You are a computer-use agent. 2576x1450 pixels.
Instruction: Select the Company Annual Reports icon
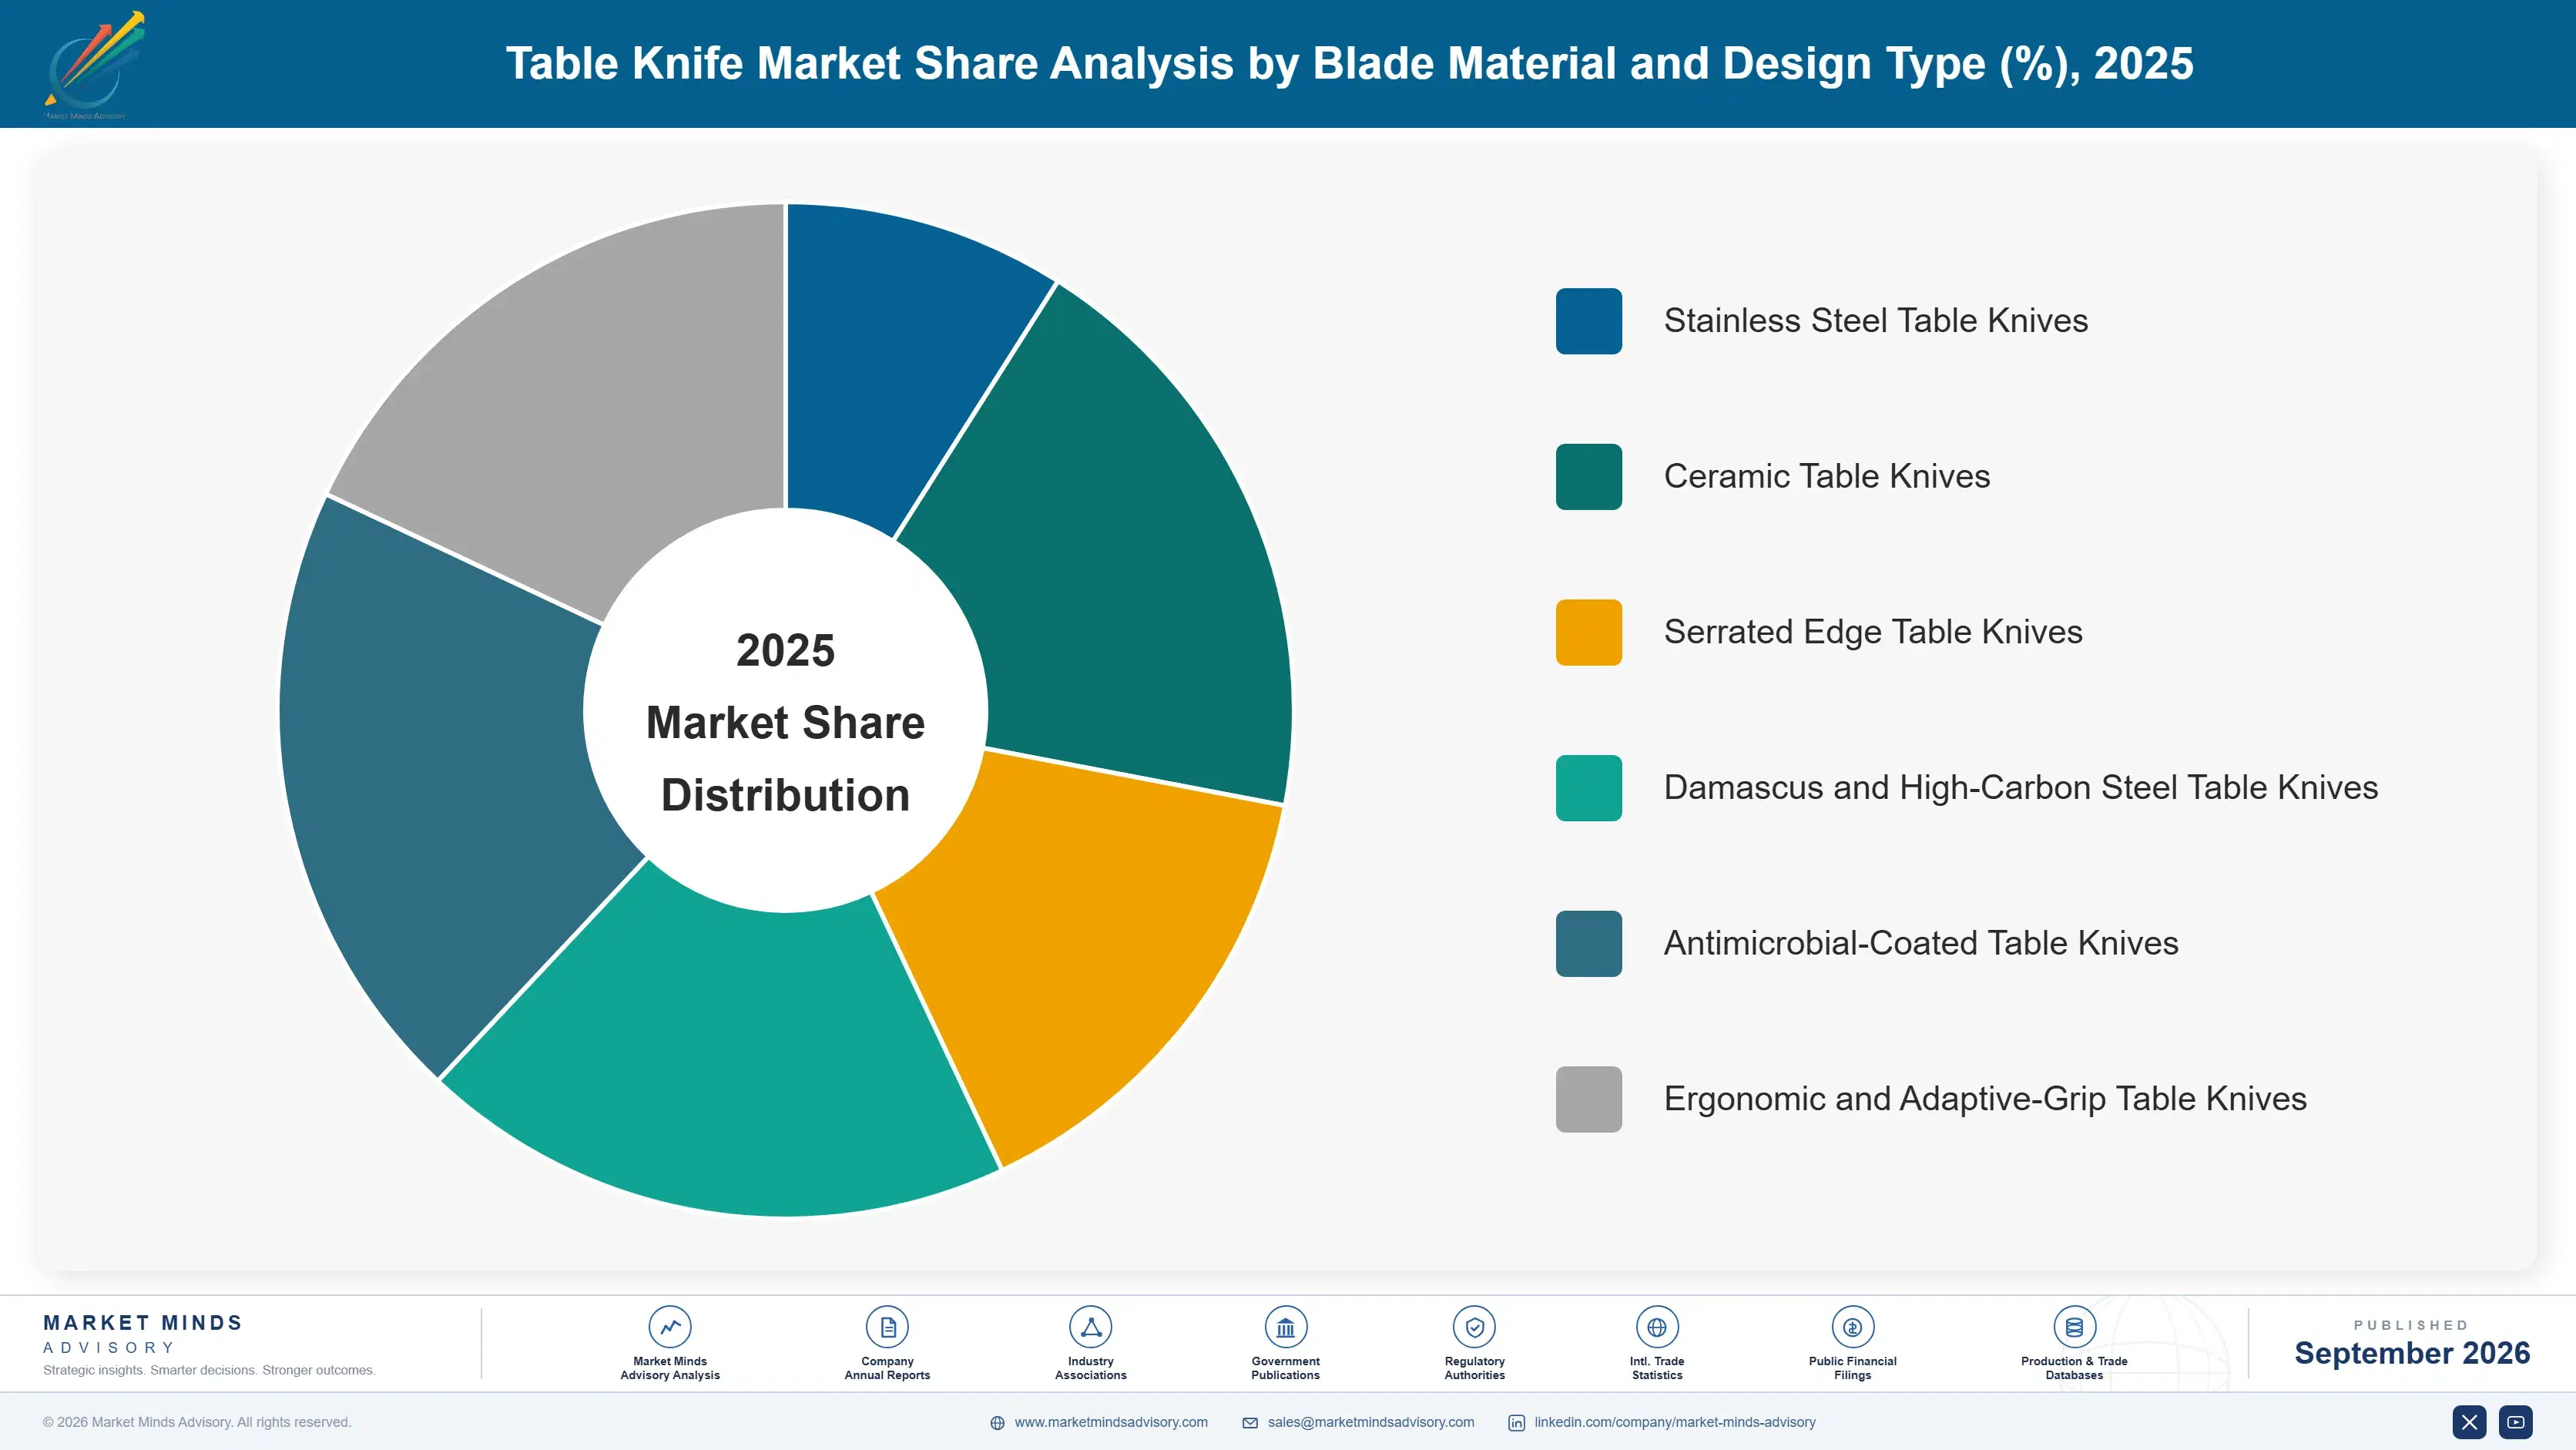[887, 1327]
